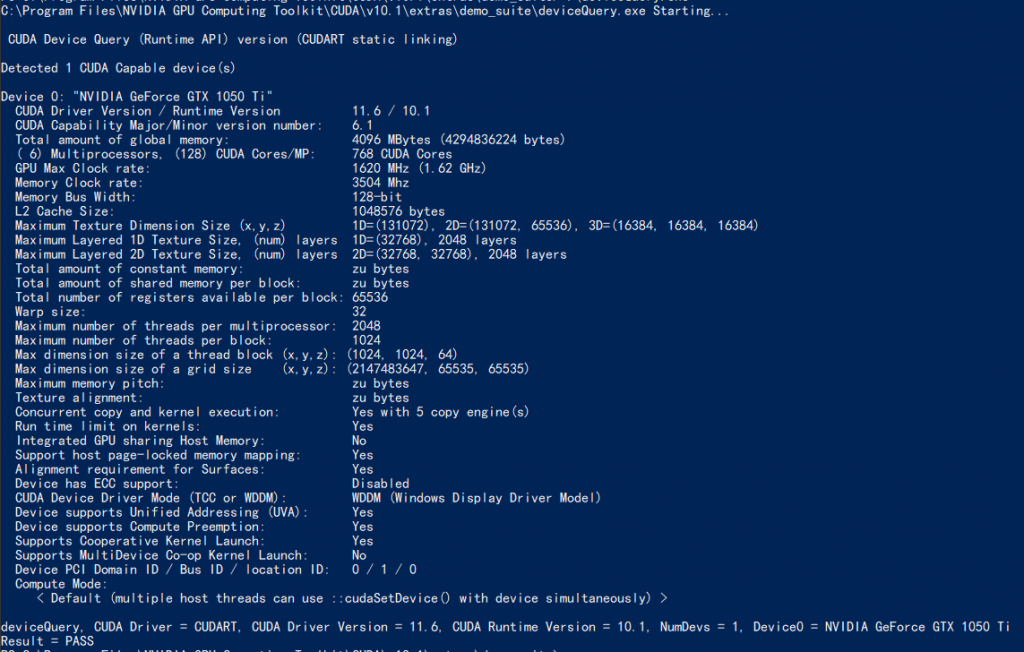Click the 'Warp size:' label
The image size is (1024, 652).
pyautogui.click(x=50, y=312)
